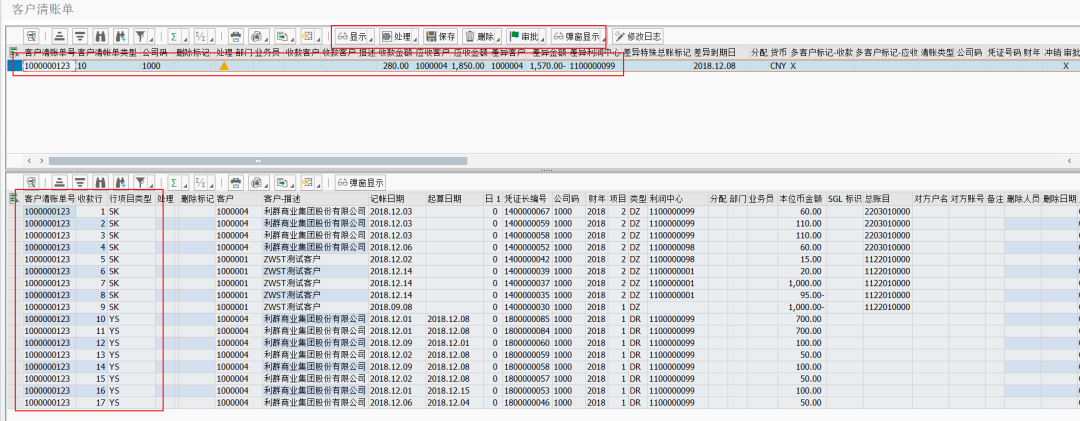Click the 修改日志 change log button
Image resolution: width=1080 pixels, height=421 pixels.
638,37
